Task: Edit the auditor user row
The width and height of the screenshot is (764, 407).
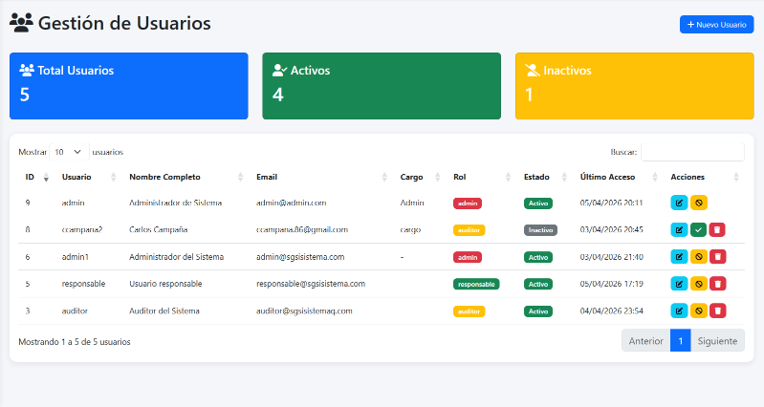Action: point(679,310)
